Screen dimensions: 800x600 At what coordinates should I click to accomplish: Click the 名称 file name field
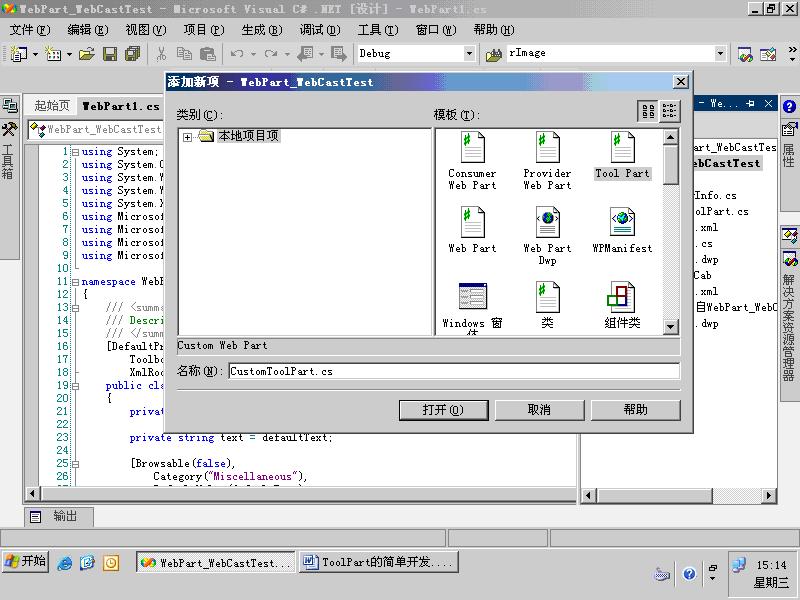pyautogui.click(x=454, y=371)
